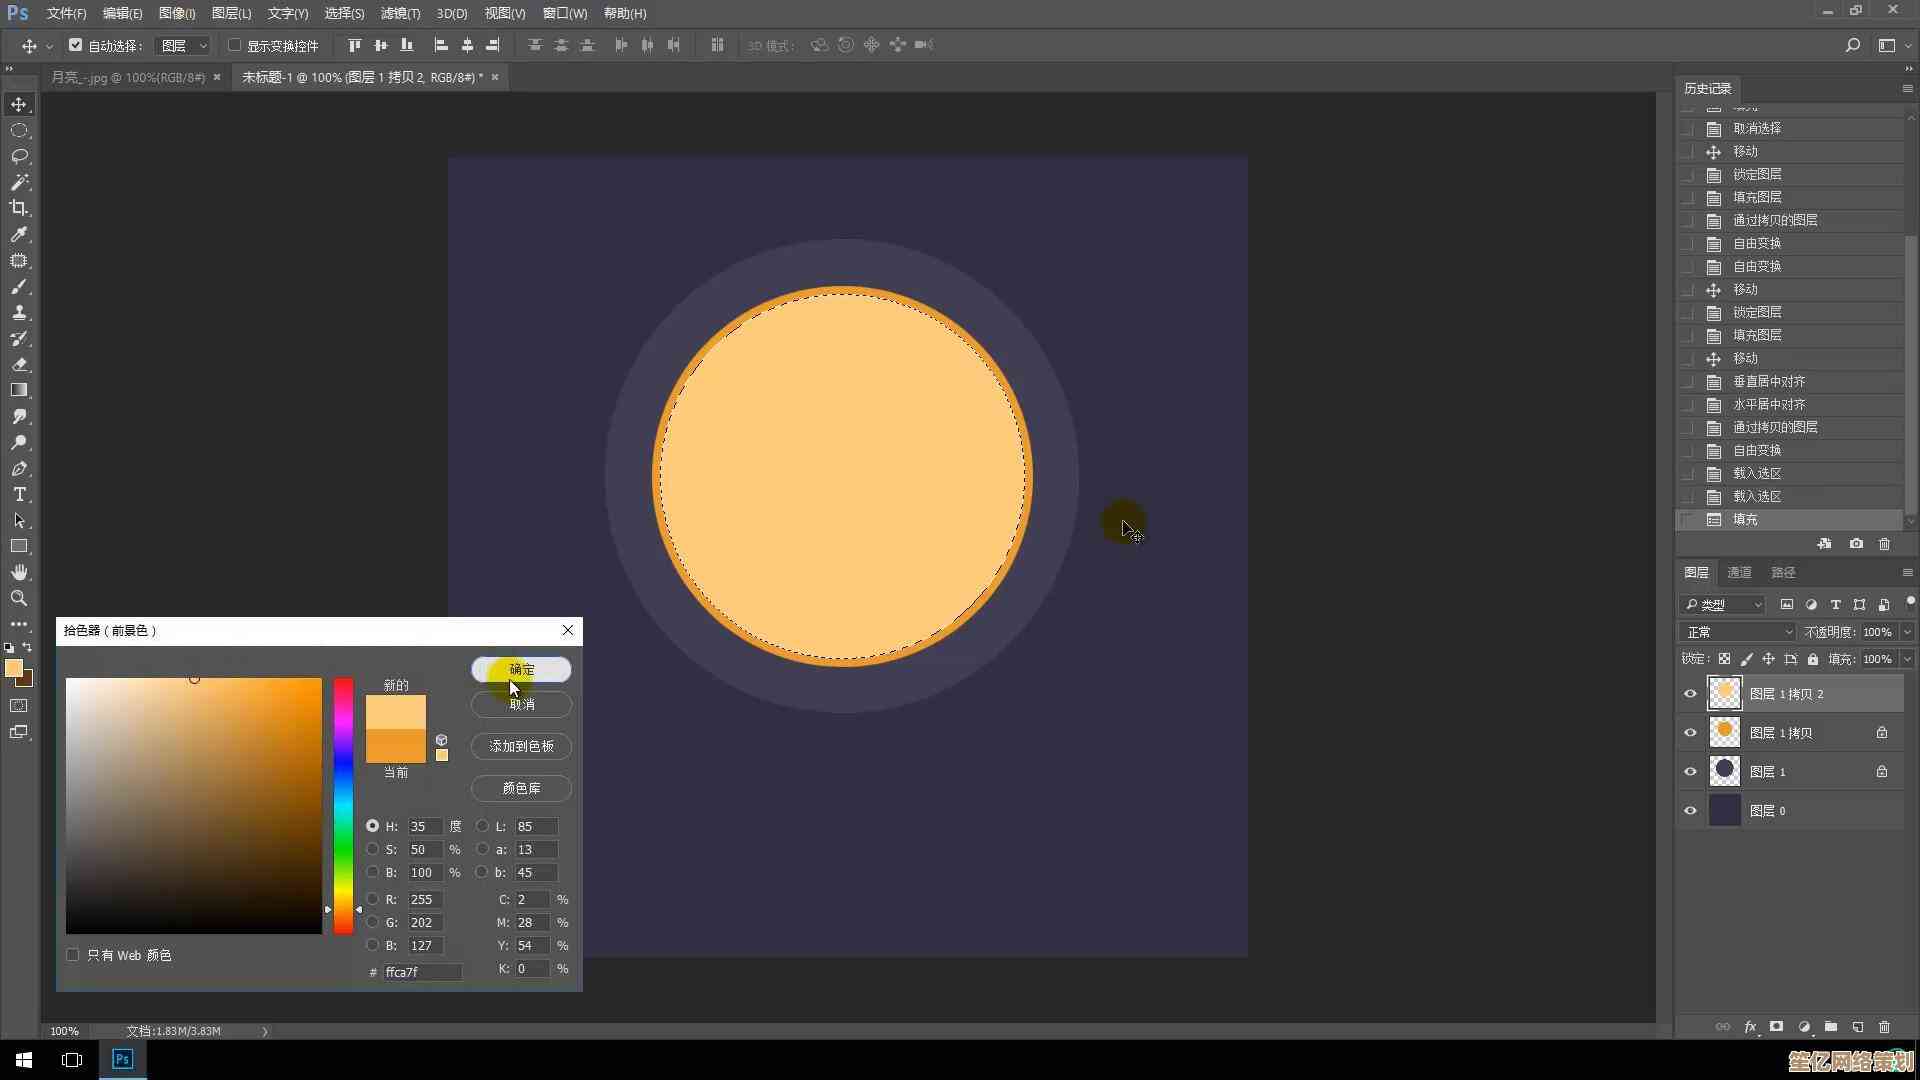Click the 确定 button
Viewport: 1920px width, 1080px height.
click(x=521, y=669)
